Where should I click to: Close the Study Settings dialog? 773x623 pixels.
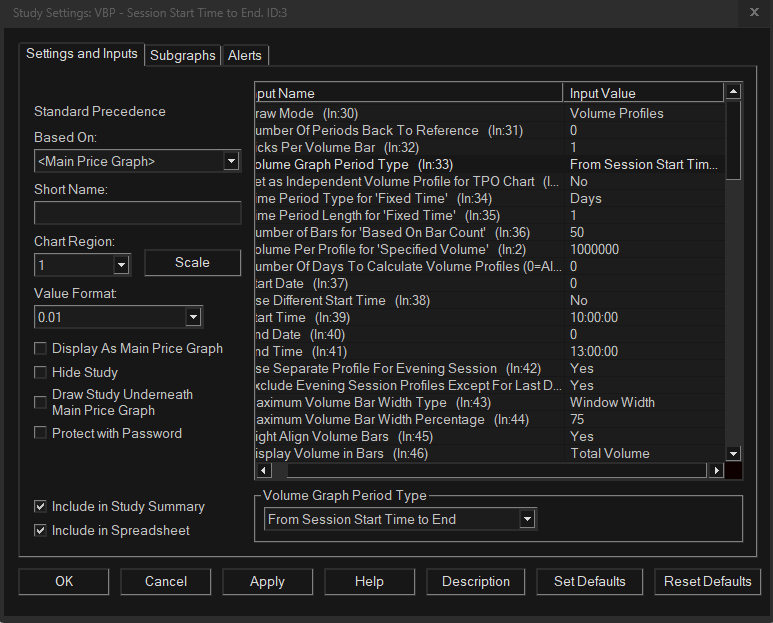pyautogui.click(x=753, y=13)
